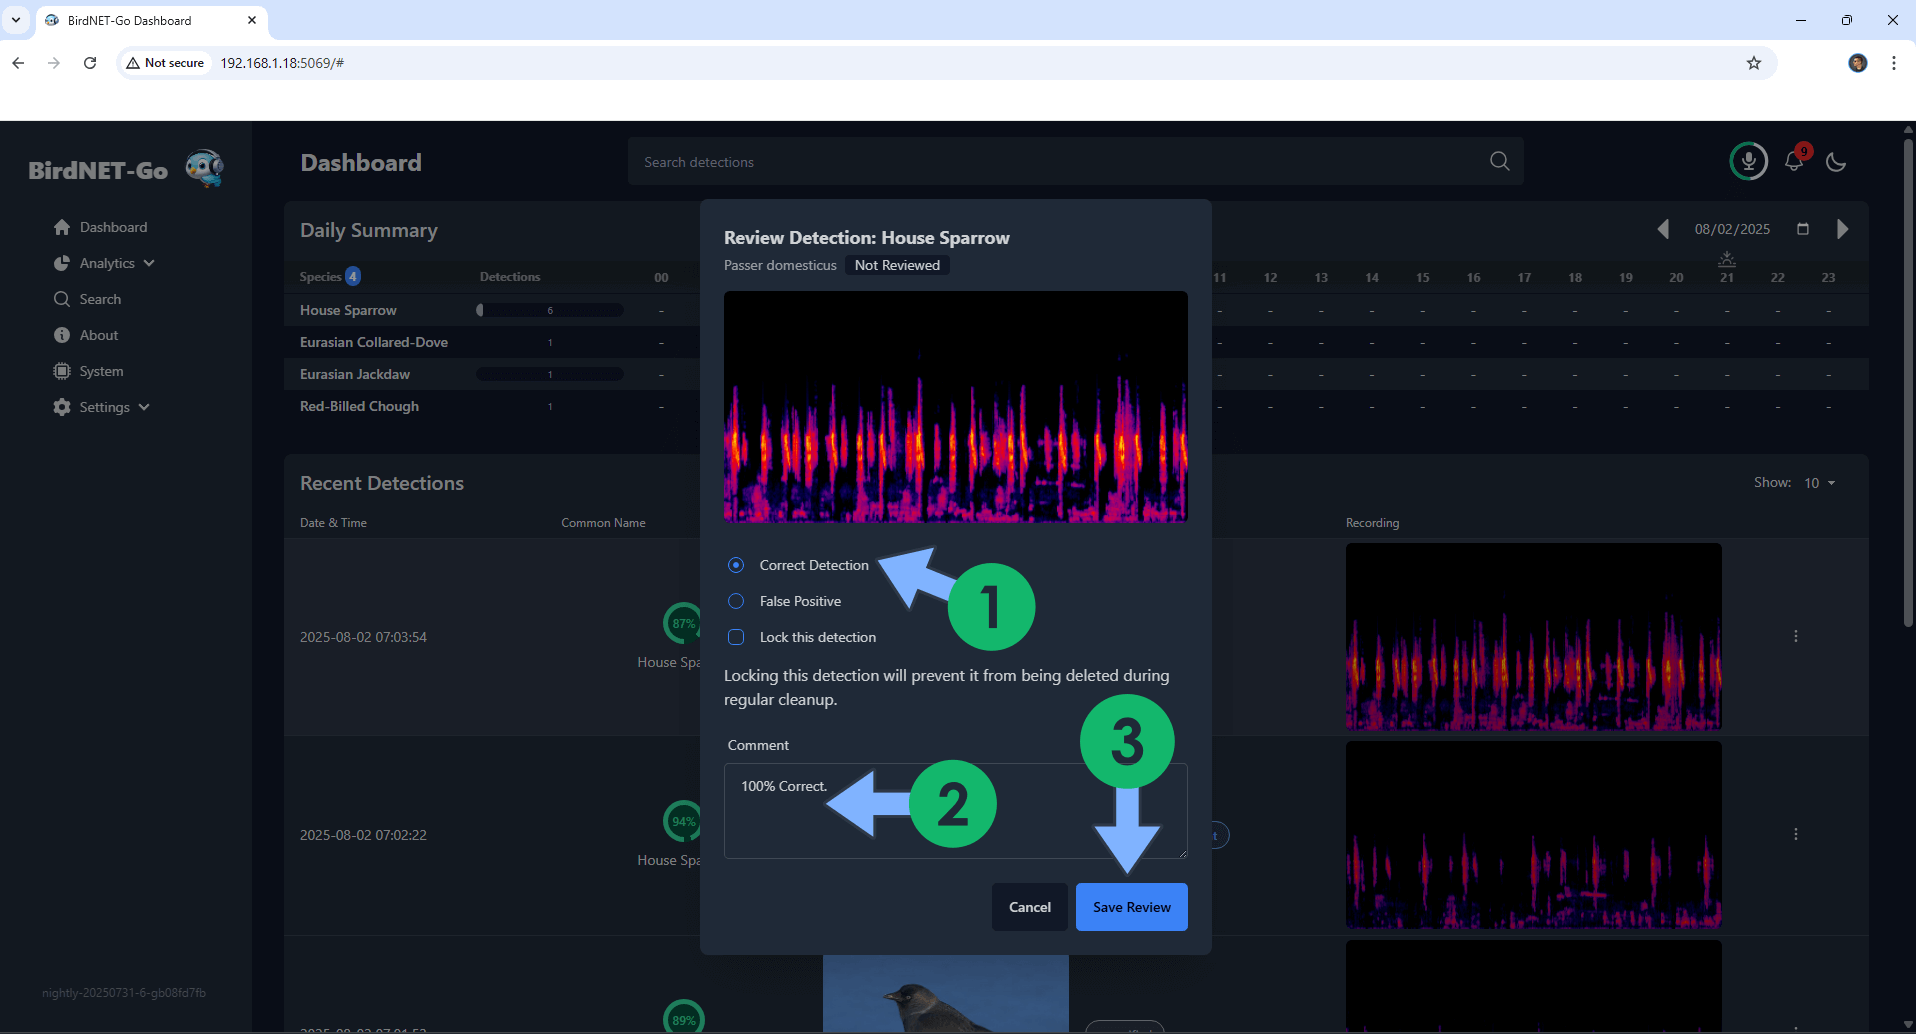
Task: Open actions menu for 07:03:54 detection
Action: pos(1796,636)
